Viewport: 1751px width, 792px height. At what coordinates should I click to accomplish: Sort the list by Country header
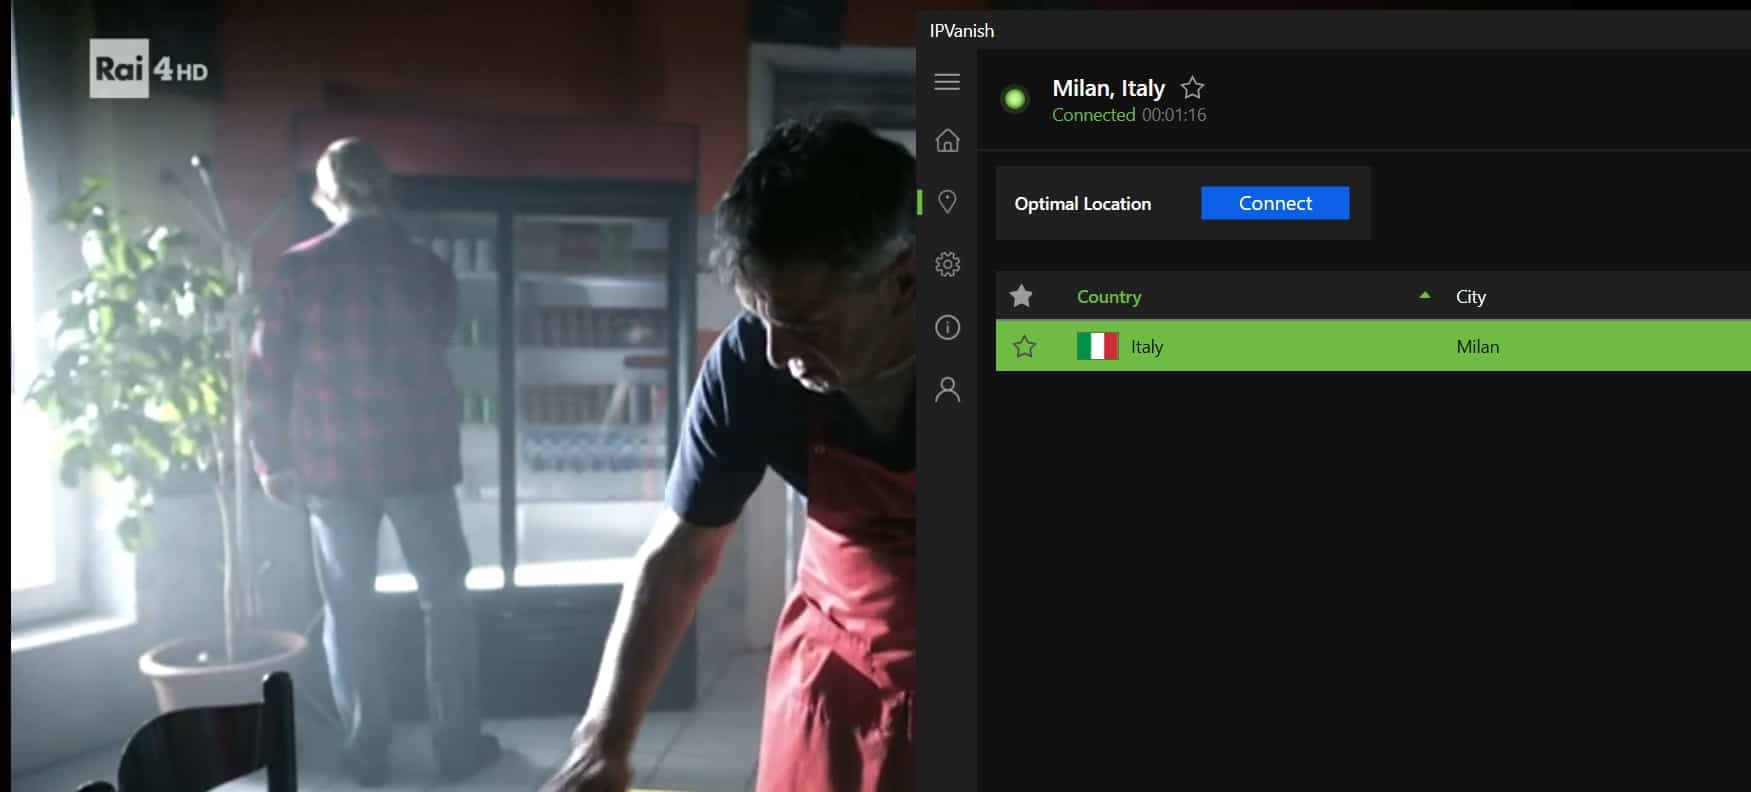[x=1109, y=296]
